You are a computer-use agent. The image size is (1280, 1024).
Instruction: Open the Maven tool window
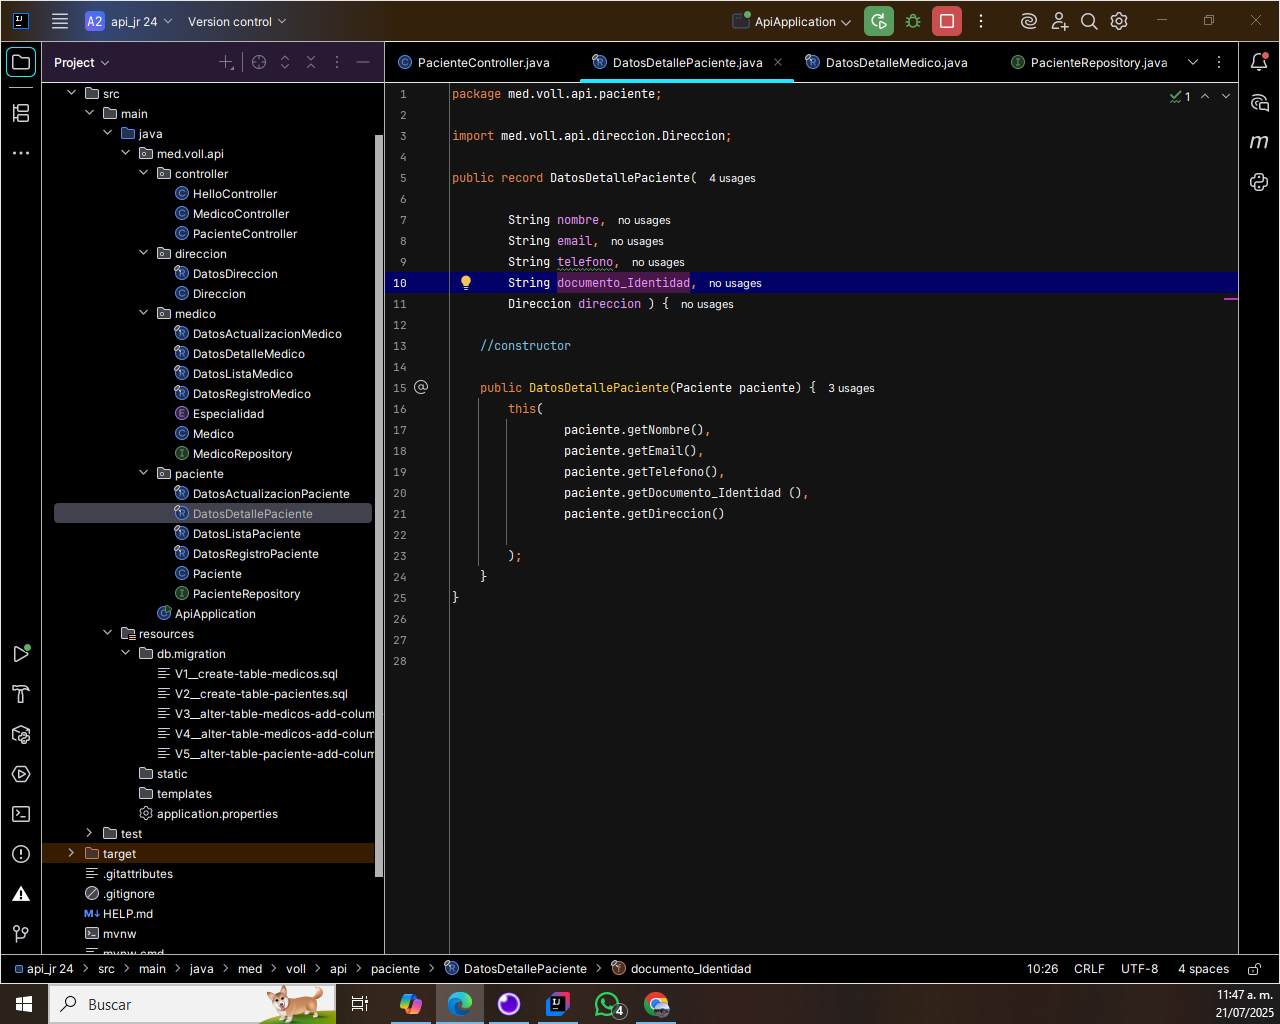click(1259, 142)
